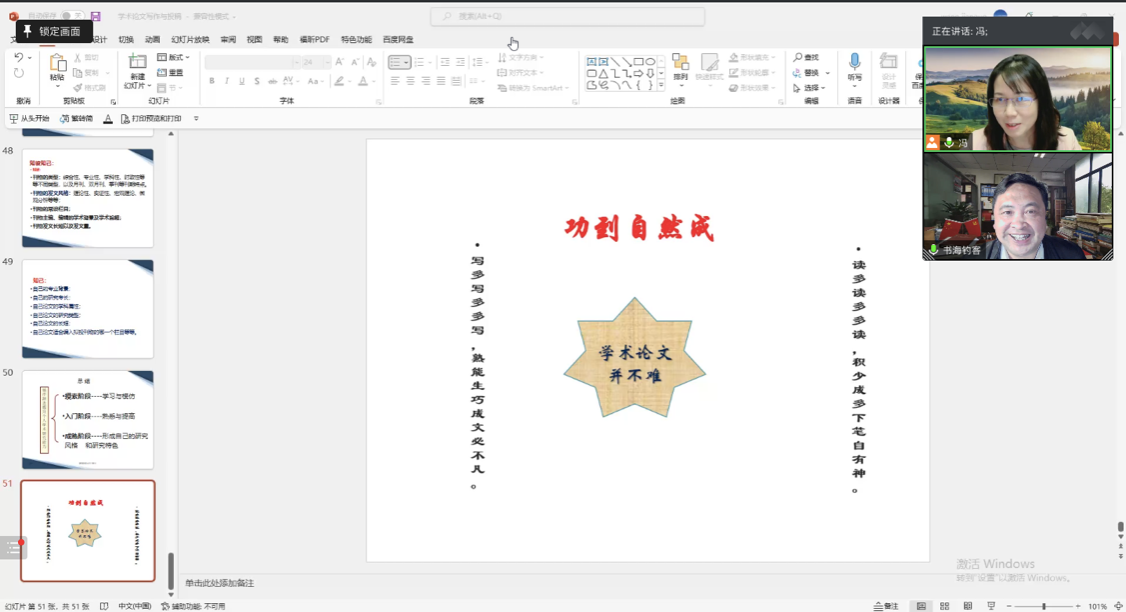Image resolution: width=1126 pixels, height=612 pixels.
Task: Open Slide Sorter view from status bar
Action: [x=944, y=606]
